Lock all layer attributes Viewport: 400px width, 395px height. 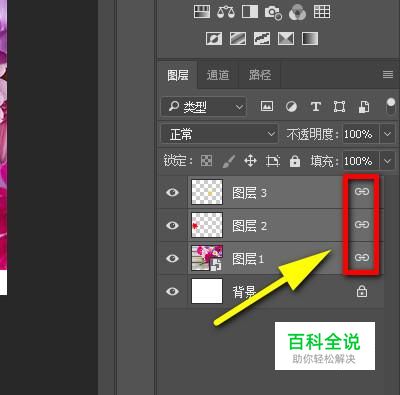295,161
